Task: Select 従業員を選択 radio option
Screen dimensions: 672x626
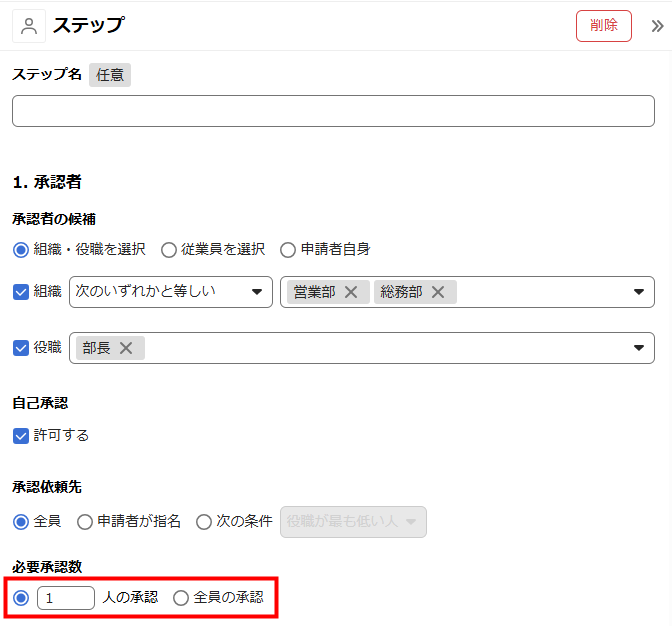Action: point(169,249)
